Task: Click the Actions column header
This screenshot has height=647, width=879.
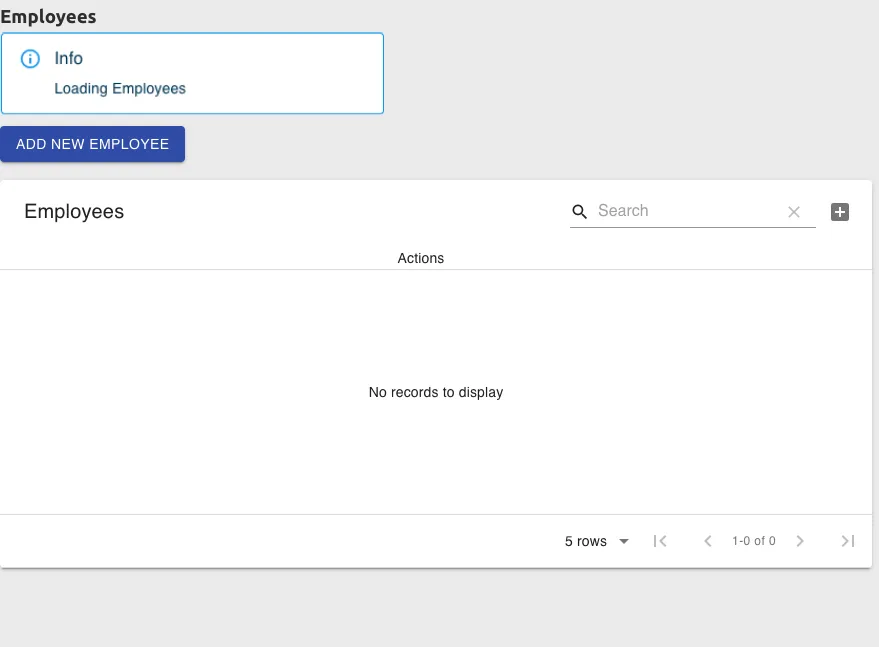Action: 420,258
